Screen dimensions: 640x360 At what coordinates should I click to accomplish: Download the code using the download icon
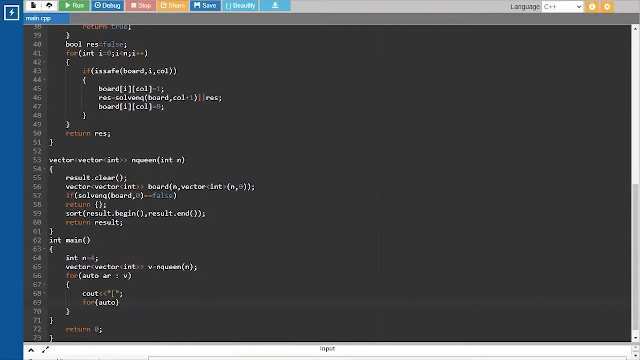(x=275, y=5)
